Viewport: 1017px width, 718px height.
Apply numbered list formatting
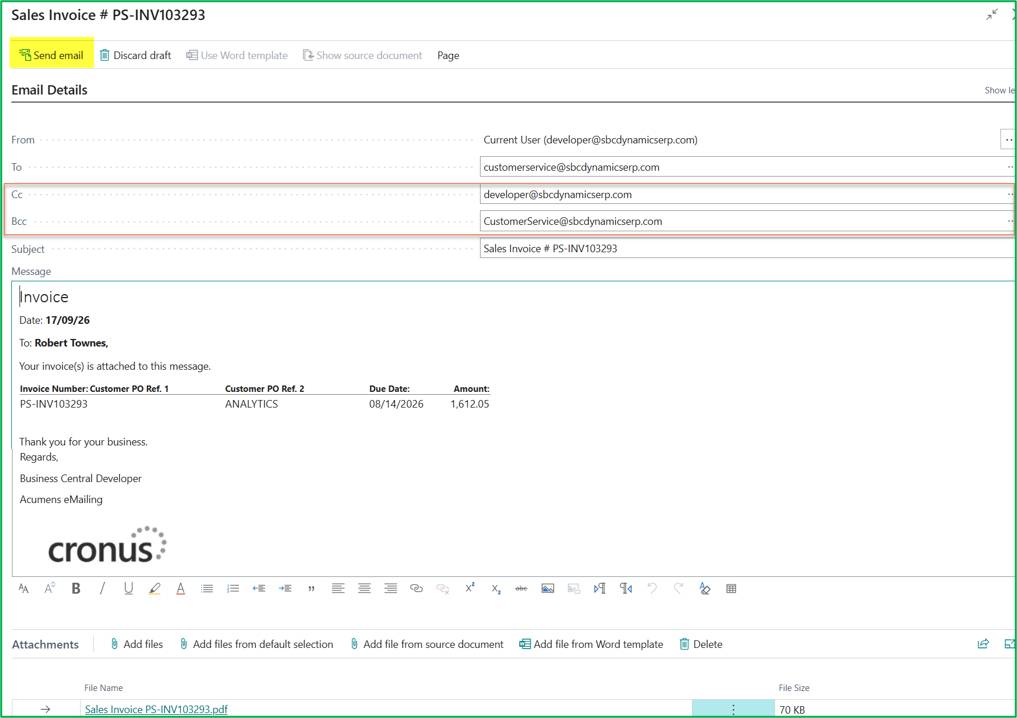pyautogui.click(x=233, y=588)
